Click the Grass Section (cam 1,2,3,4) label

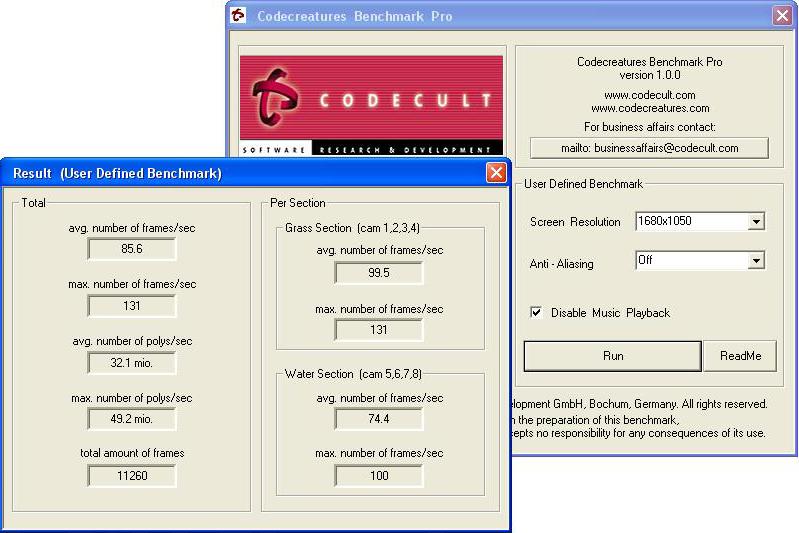(352, 228)
